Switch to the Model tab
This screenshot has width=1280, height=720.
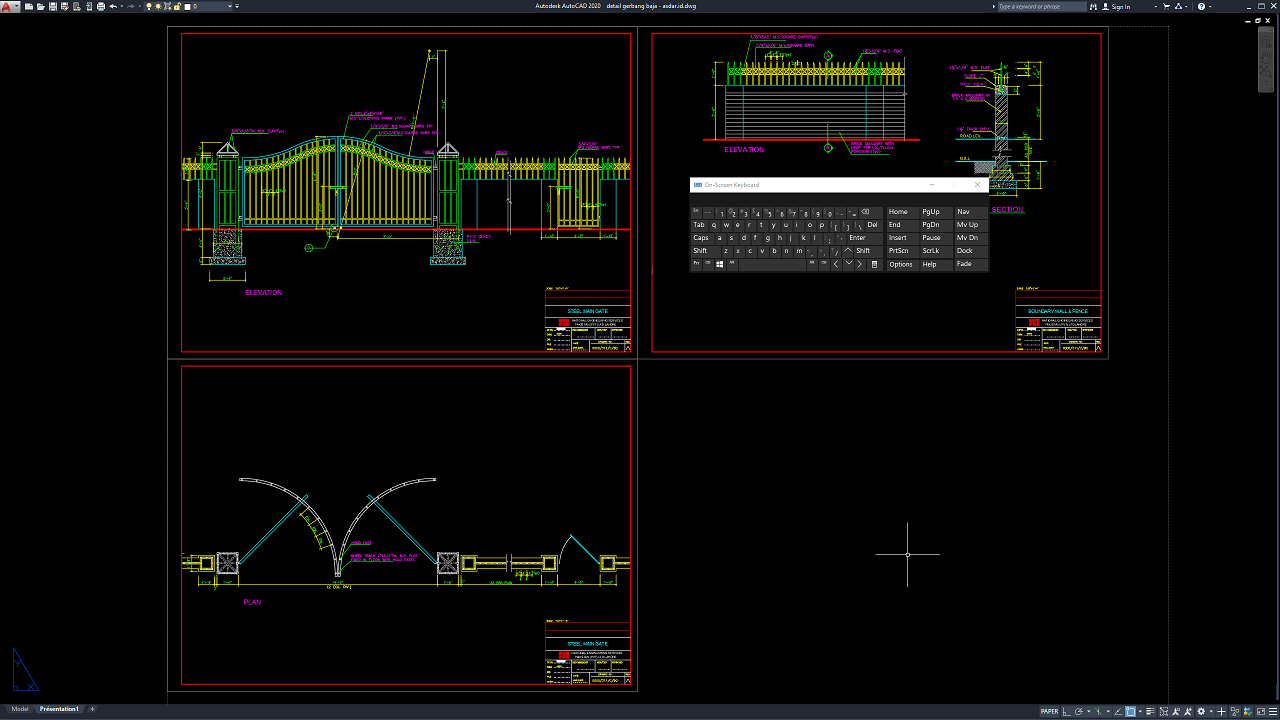pyautogui.click(x=20, y=709)
